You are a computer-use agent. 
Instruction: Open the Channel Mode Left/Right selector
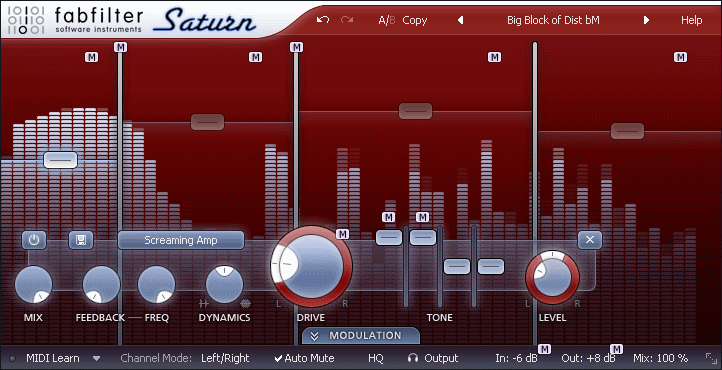click(x=225, y=358)
